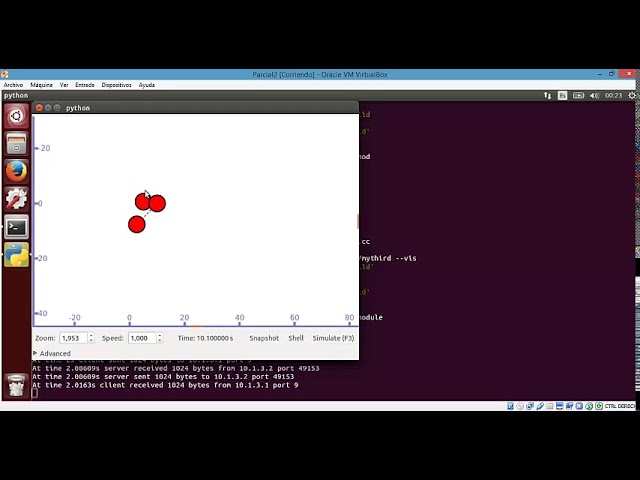The height and width of the screenshot is (480, 640).
Task: Launch Firefox from the dock
Action: tap(16, 171)
